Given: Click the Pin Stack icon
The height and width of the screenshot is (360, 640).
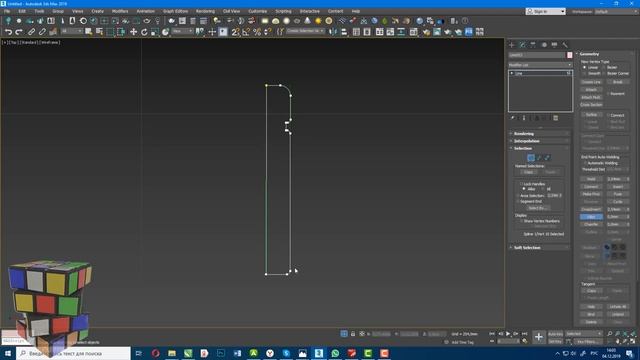Looking at the screenshot, I should click(x=513, y=118).
